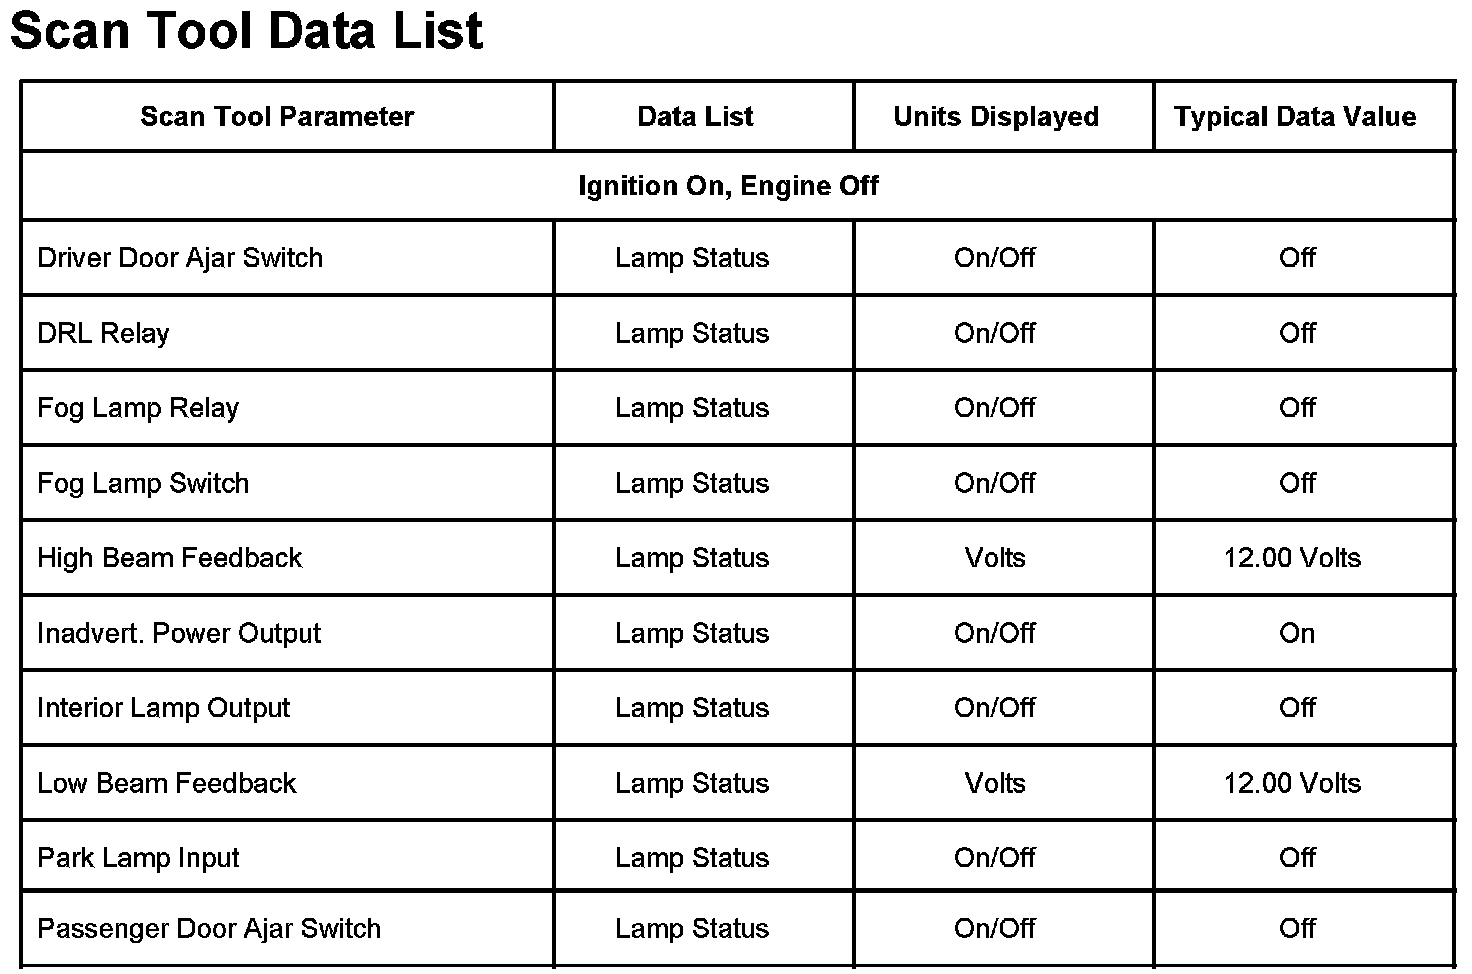The width and height of the screenshot is (1472, 974).
Task: Click the "Interior Lamp Output" parameter
Action: click(163, 708)
